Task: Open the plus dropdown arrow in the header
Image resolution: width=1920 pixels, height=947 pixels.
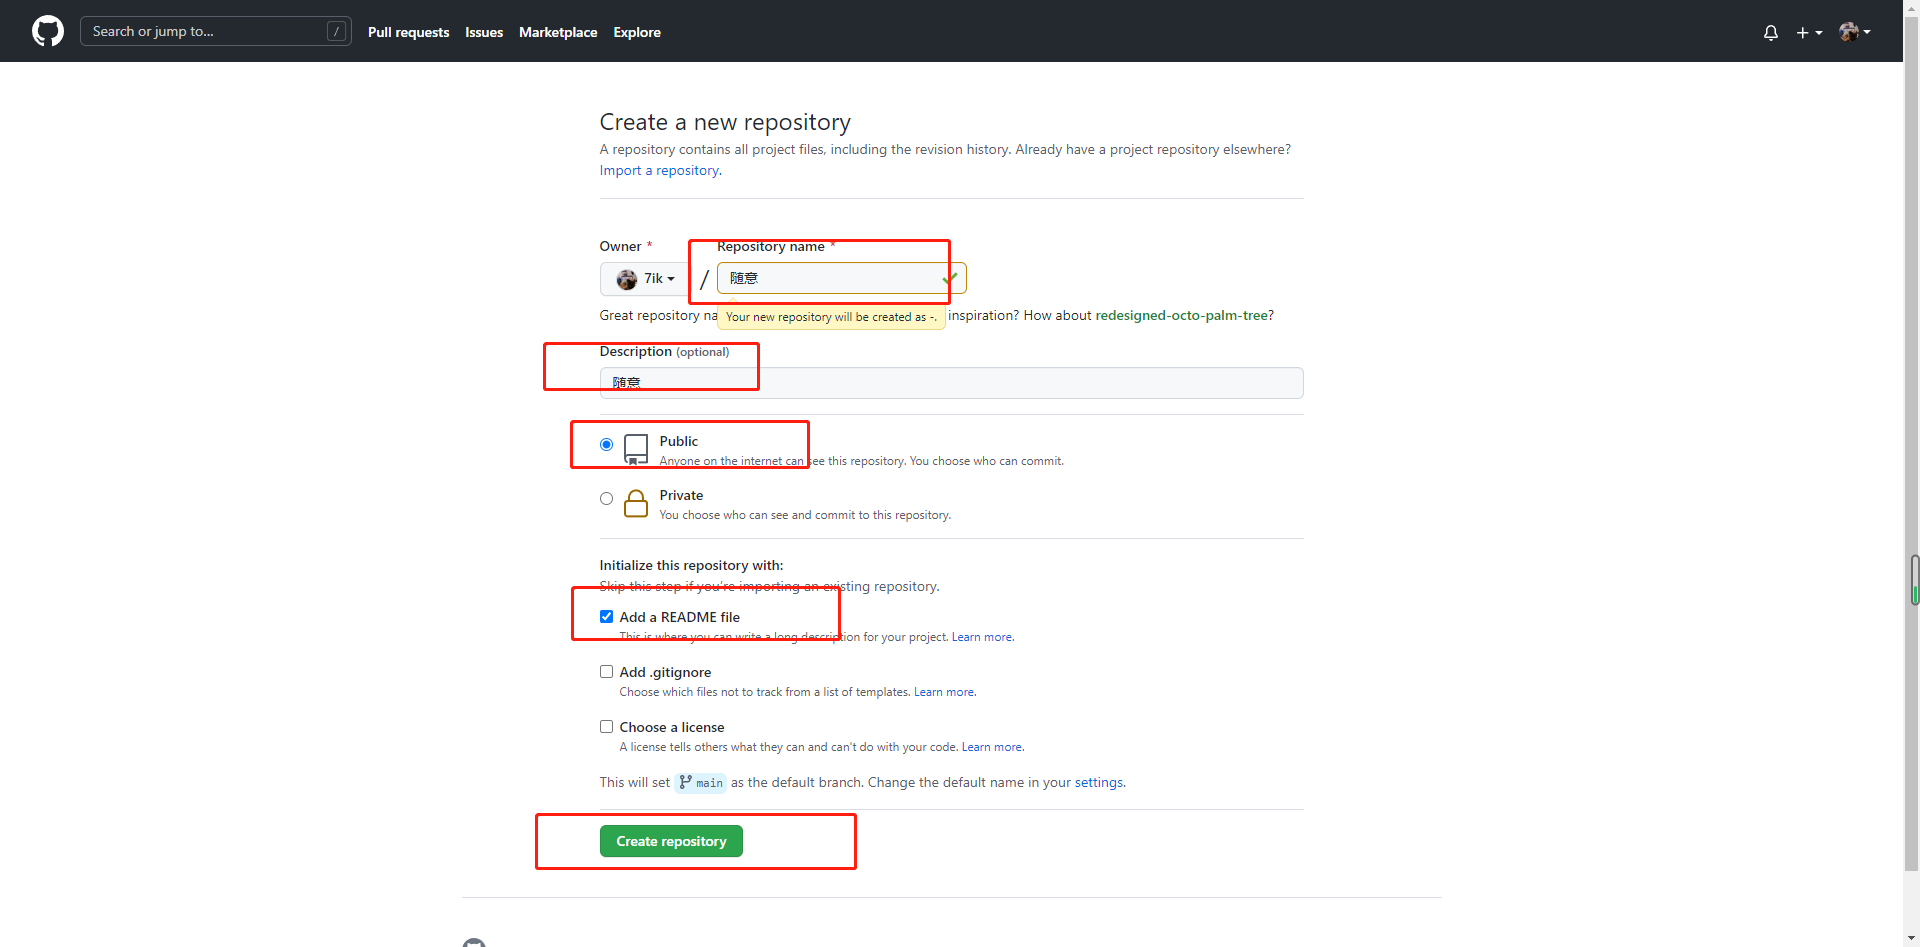Action: 1817,32
